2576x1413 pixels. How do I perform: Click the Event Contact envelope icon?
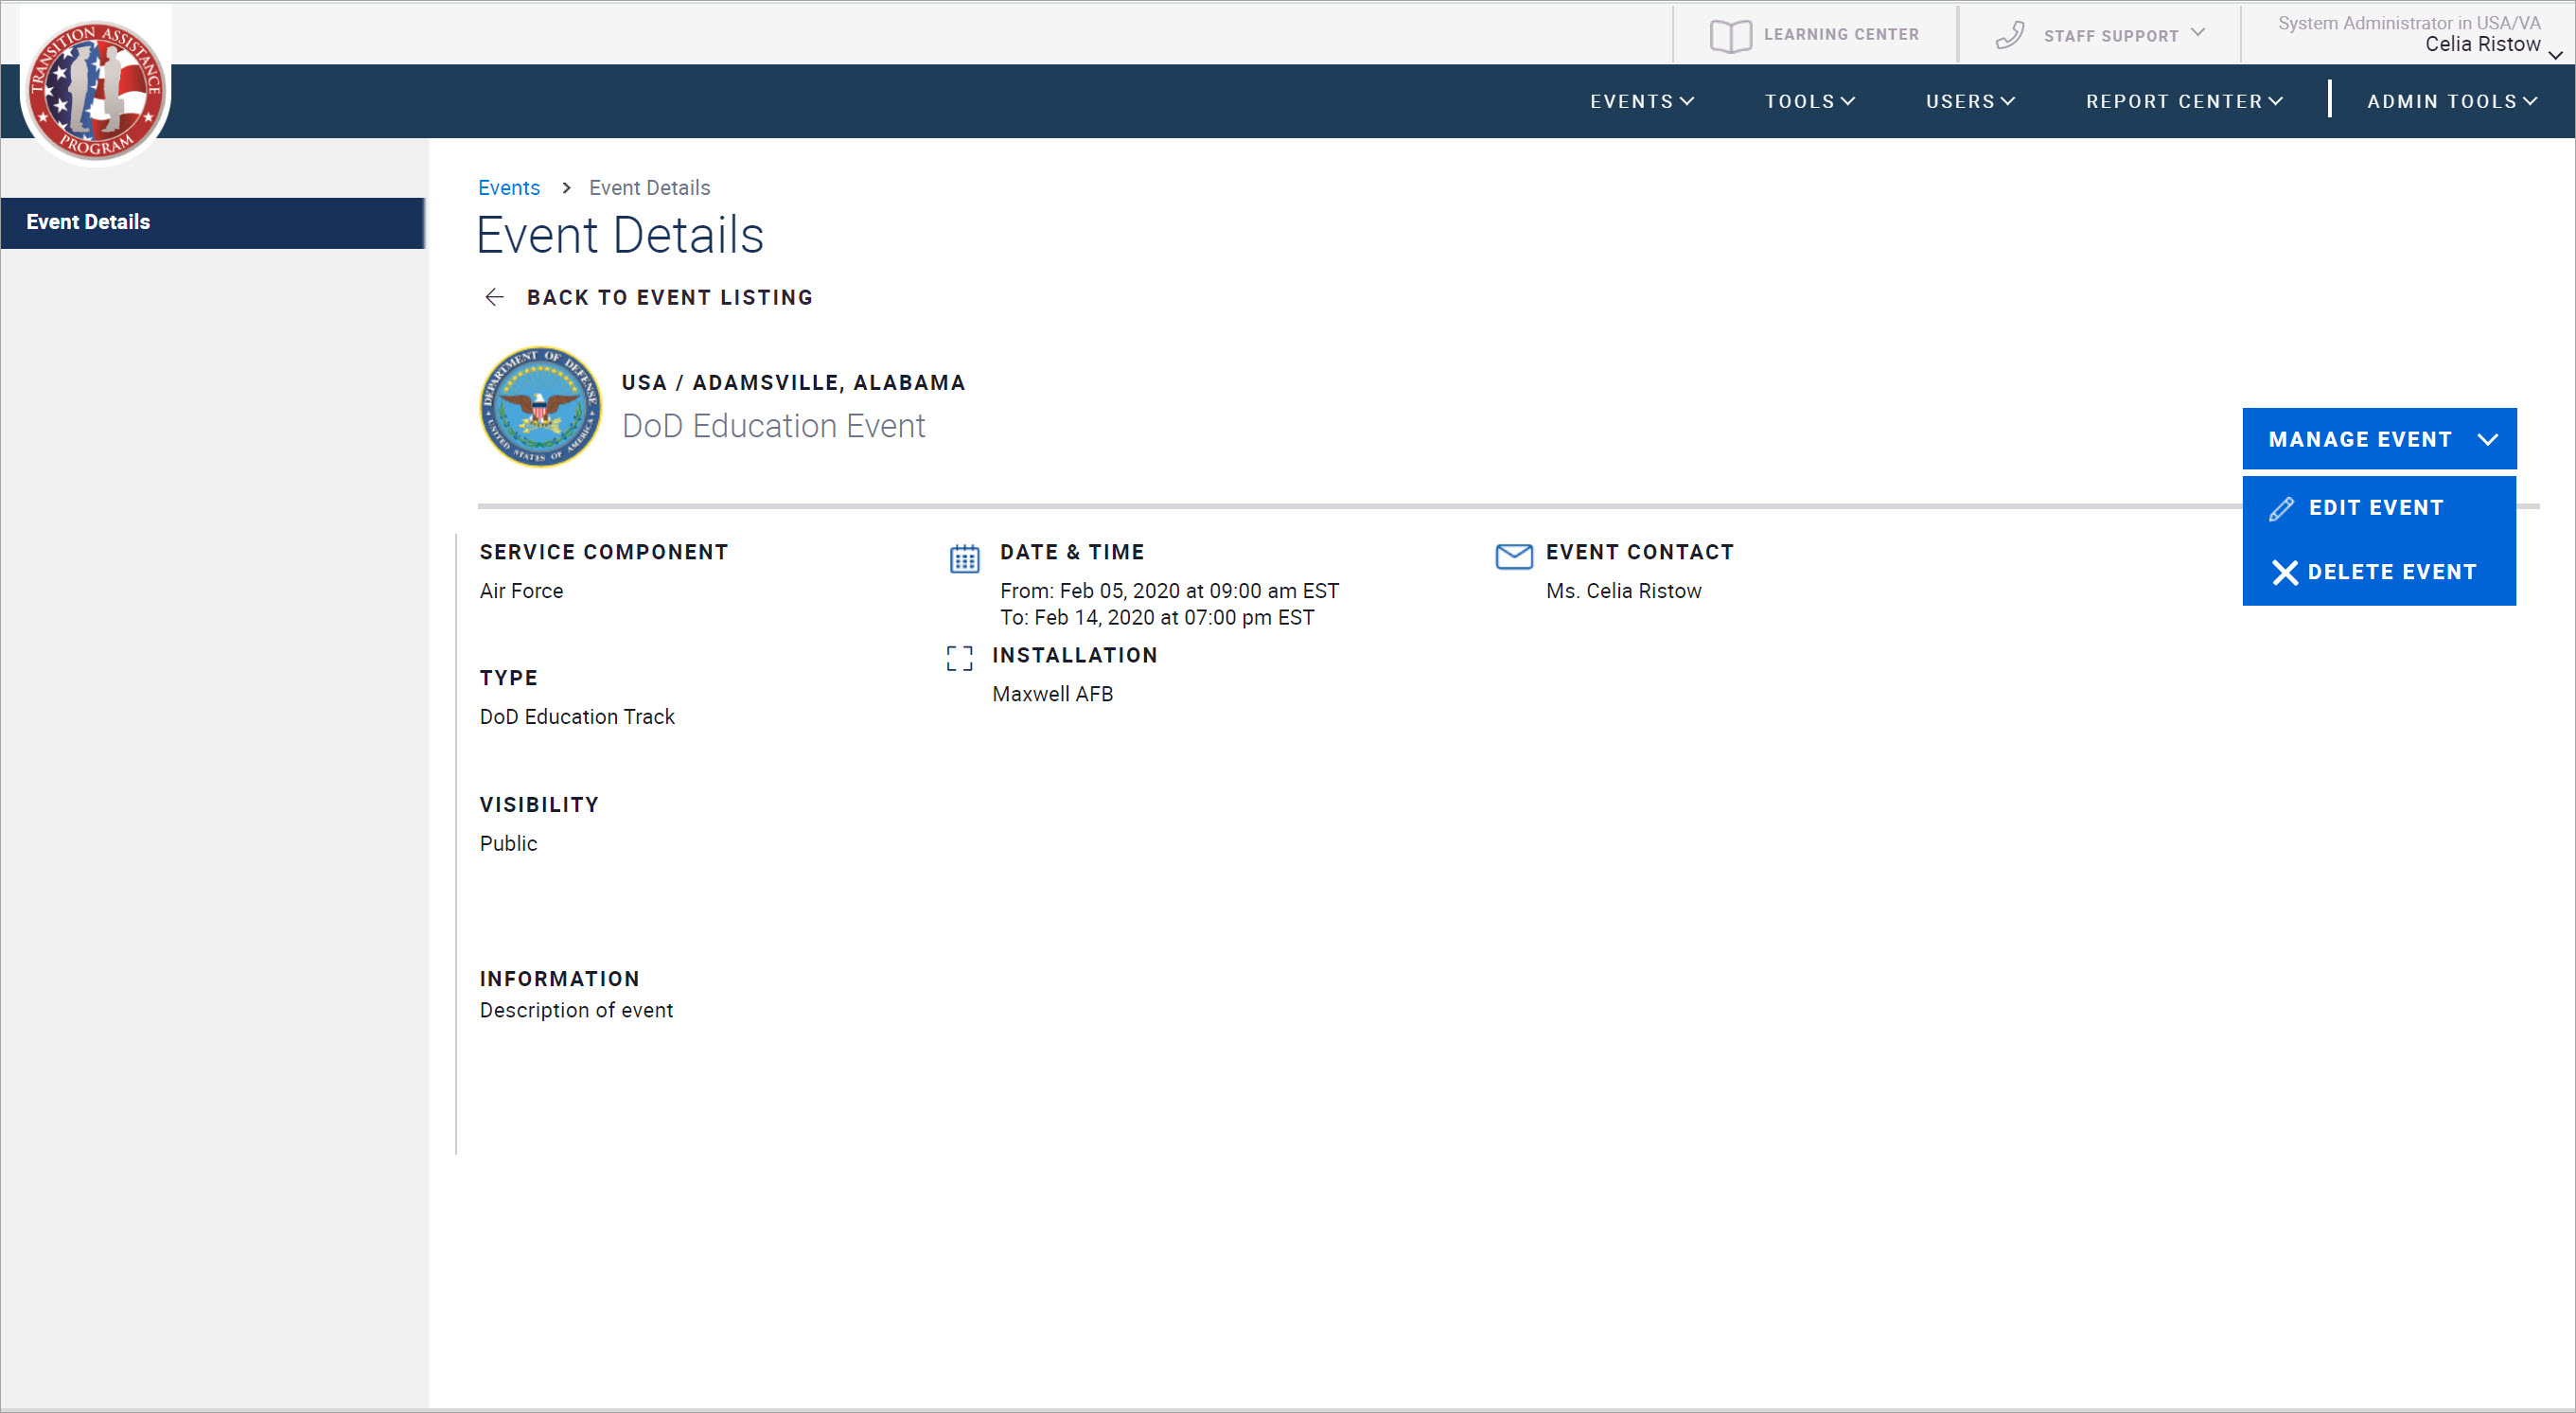1514,556
